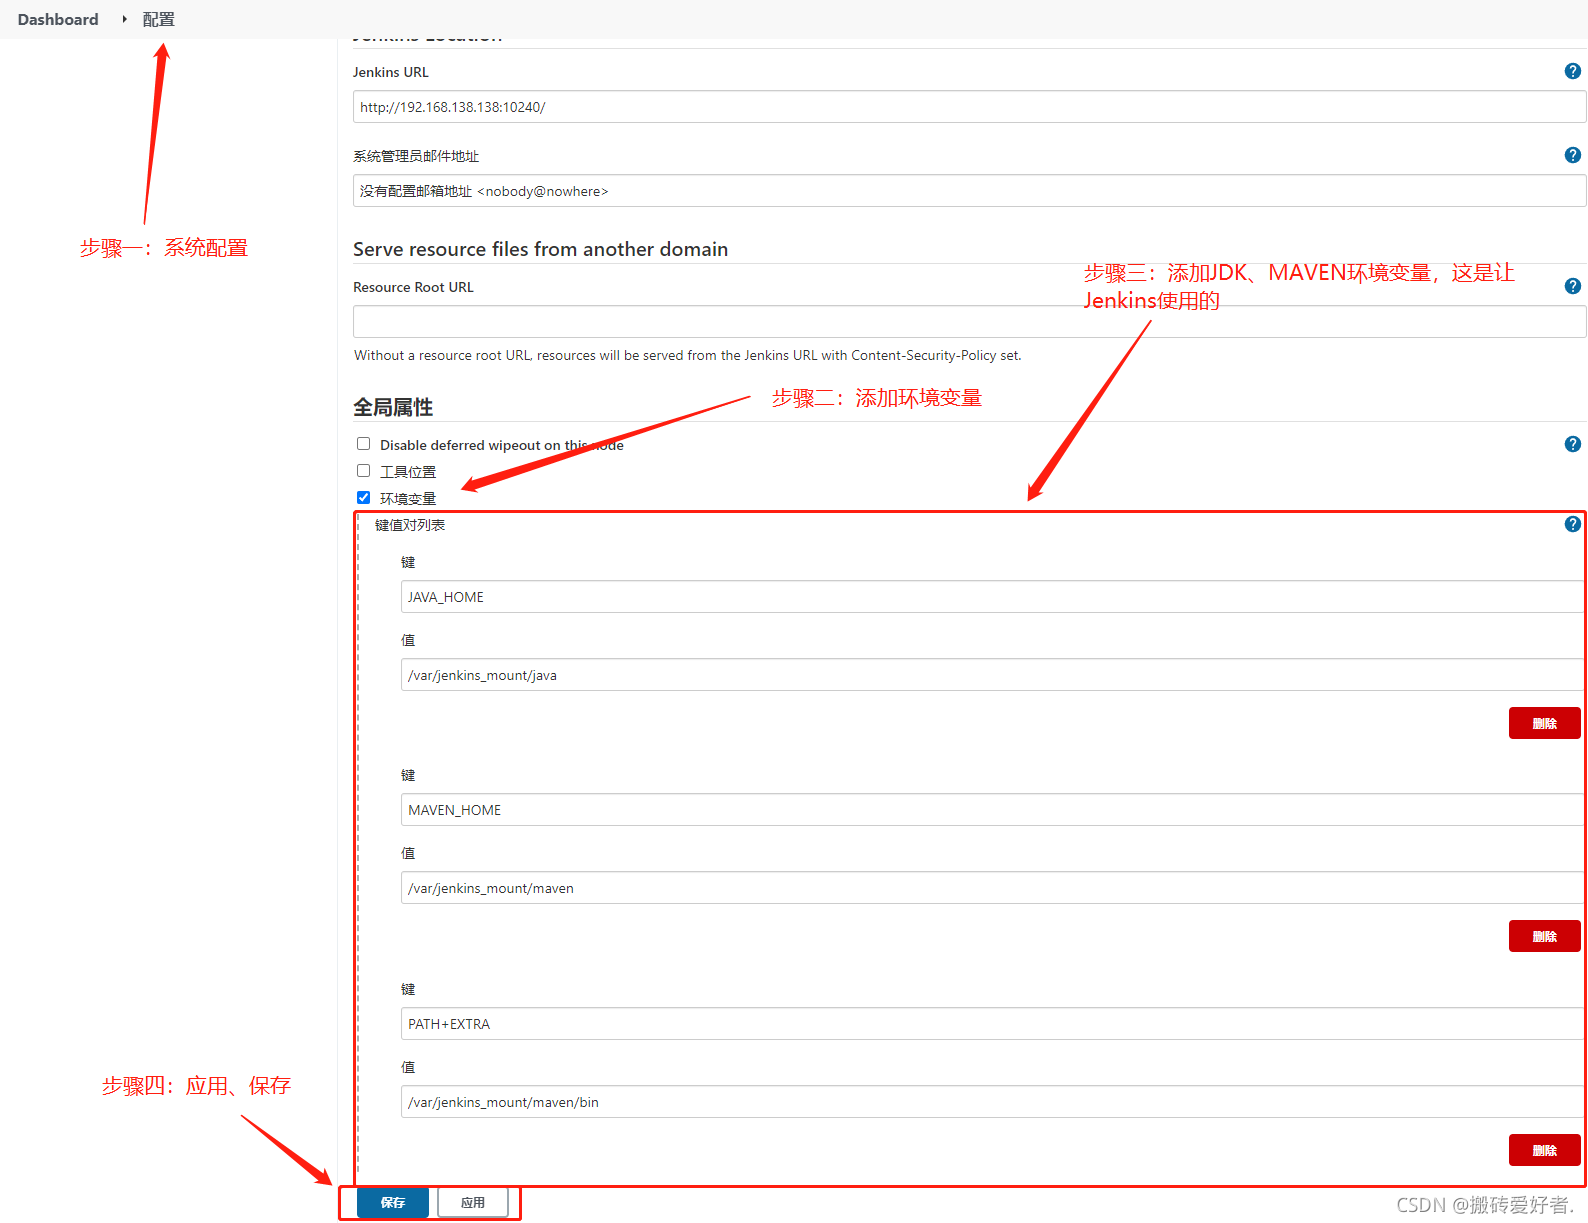
Task: Focus the empty Resource Root URL field
Action: pyautogui.click(x=969, y=322)
